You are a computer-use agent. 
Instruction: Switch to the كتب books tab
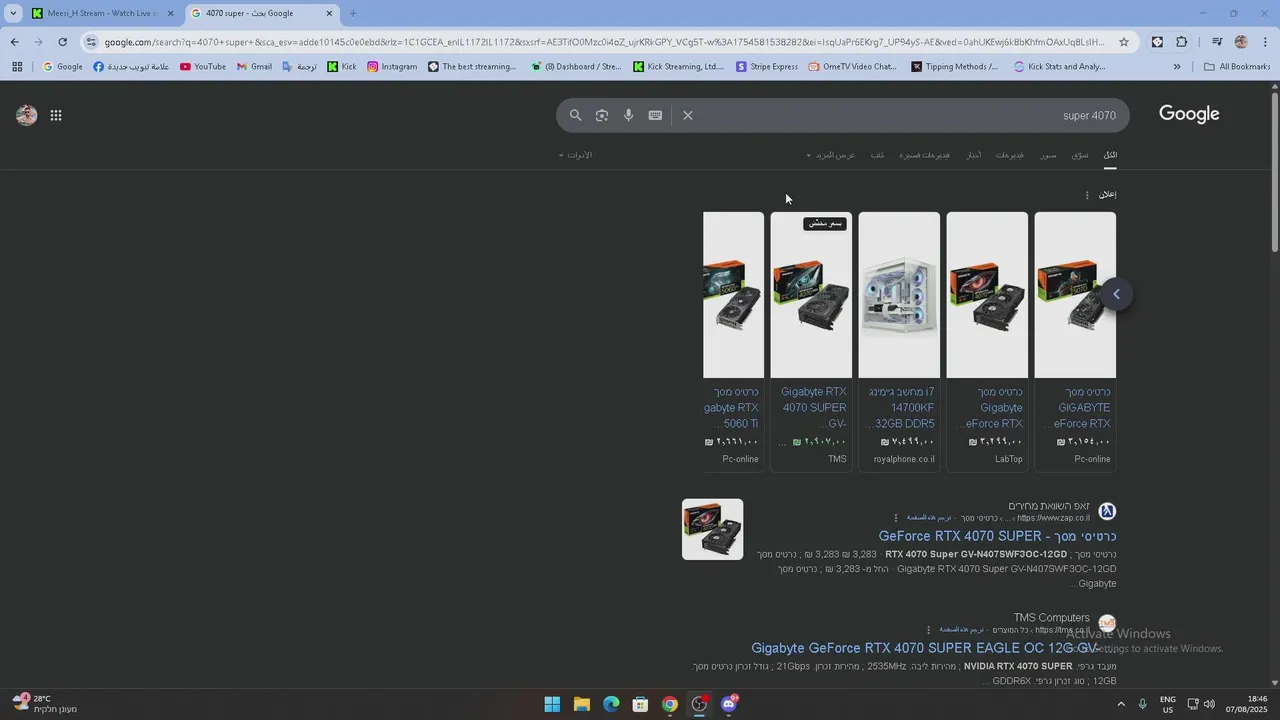click(x=877, y=155)
